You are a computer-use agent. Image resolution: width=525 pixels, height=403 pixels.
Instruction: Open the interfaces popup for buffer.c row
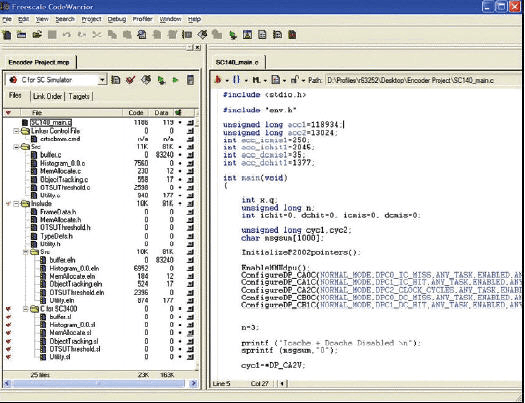coord(191,155)
